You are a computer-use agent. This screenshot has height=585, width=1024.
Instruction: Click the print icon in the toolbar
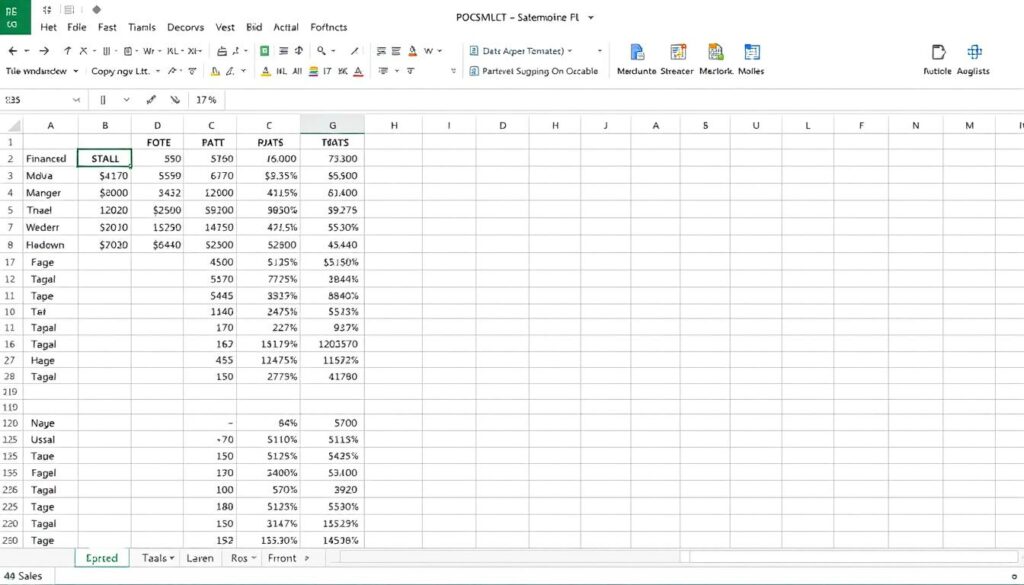(x=222, y=51)
